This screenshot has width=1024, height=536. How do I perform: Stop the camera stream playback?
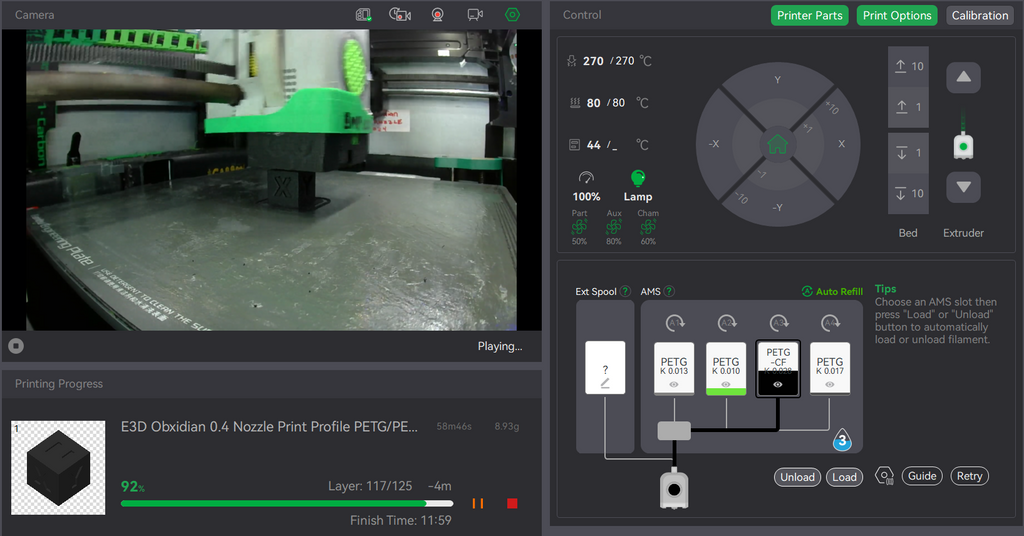point(16,346)
